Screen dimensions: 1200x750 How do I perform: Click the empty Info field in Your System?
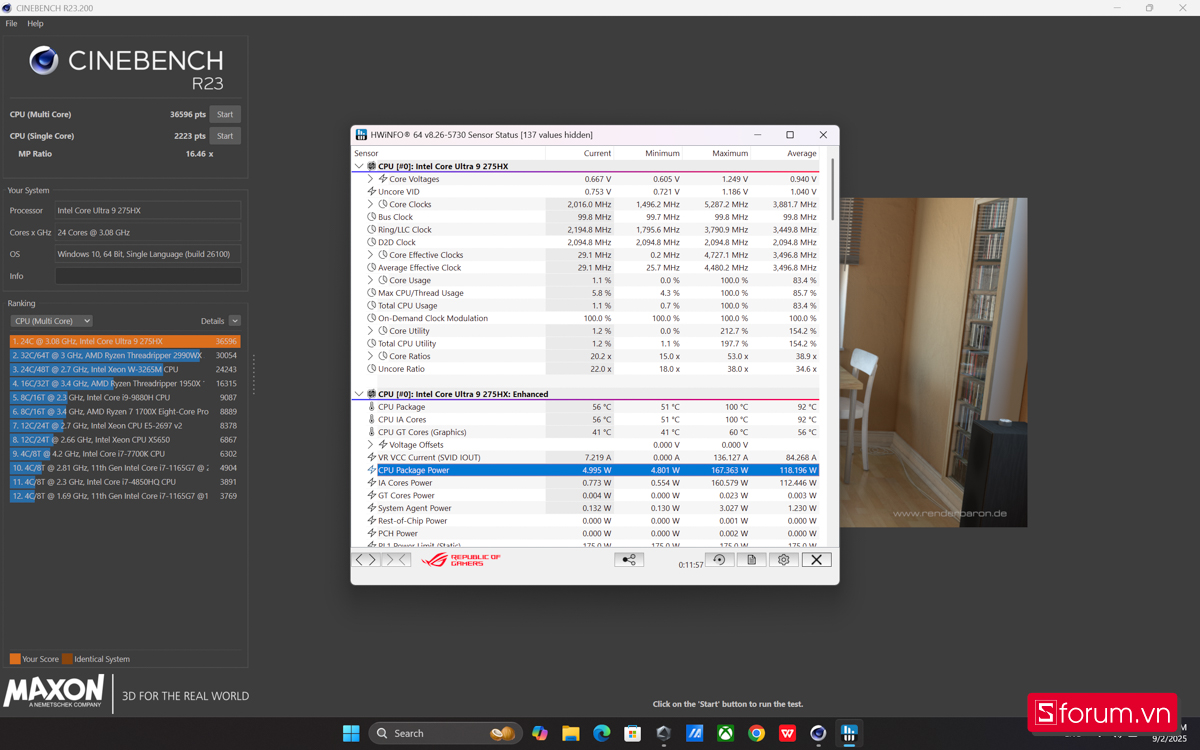click(x=148, y=276)
